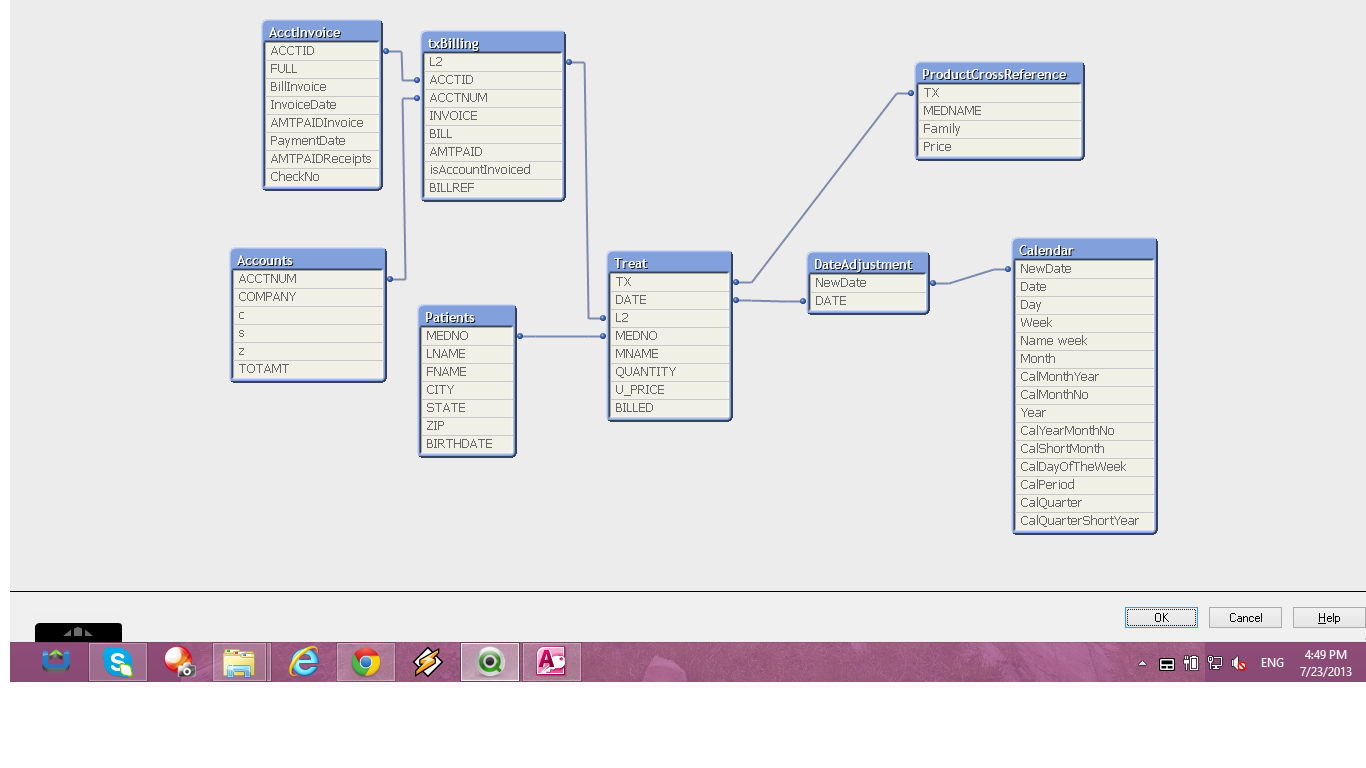Image resolution: width=1366 pixels, height=768 pixels.
Task: Select the Calendar table title bar
Action: coord(1084,250)
